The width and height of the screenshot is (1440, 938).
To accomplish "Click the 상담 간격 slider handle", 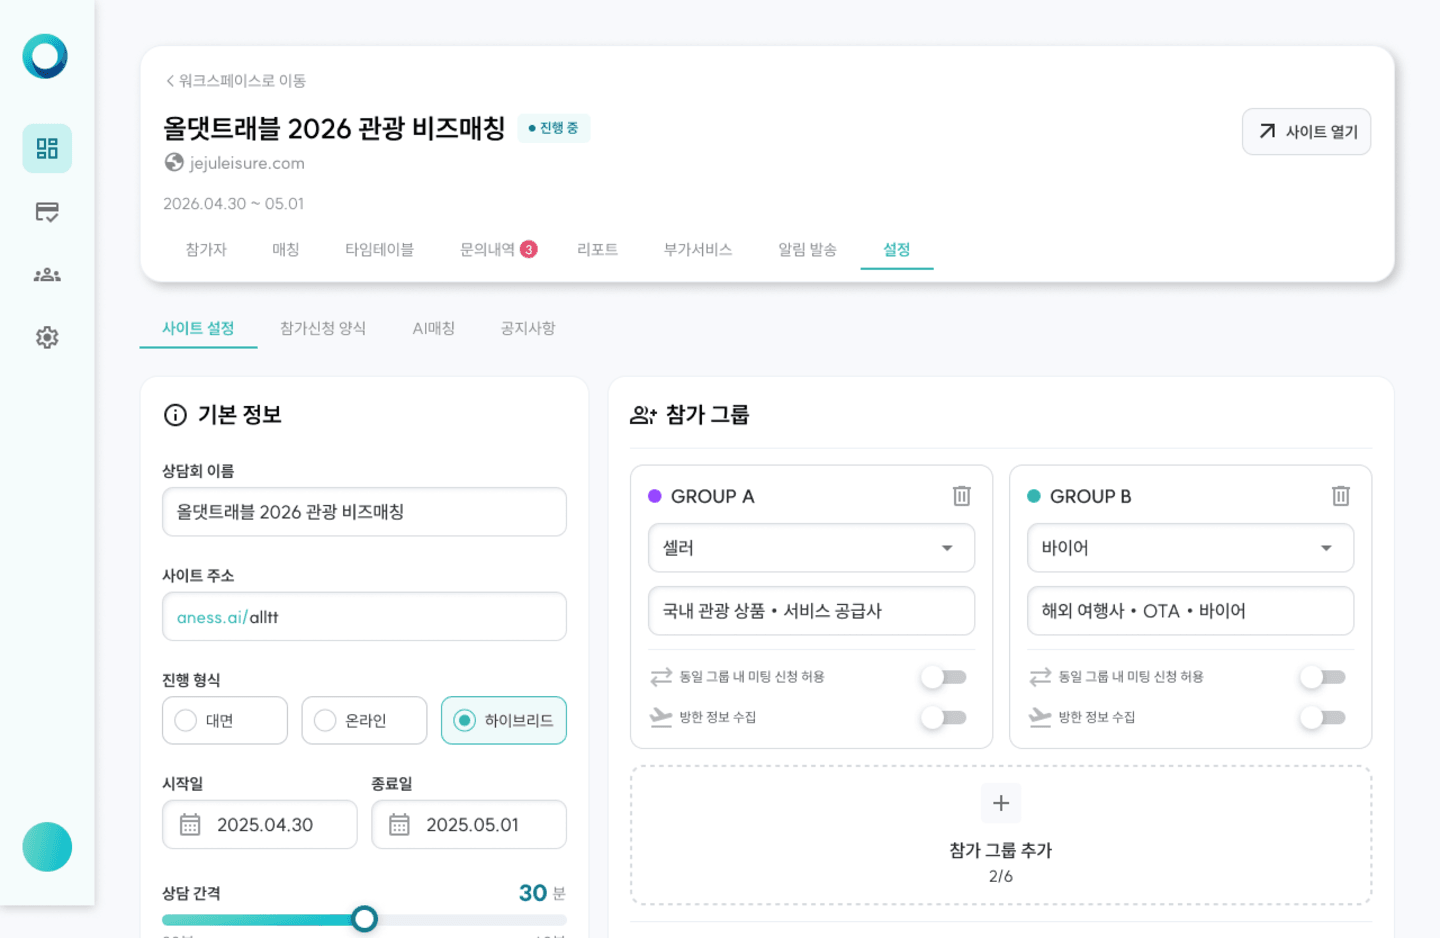I will click(x=365, y=919).
